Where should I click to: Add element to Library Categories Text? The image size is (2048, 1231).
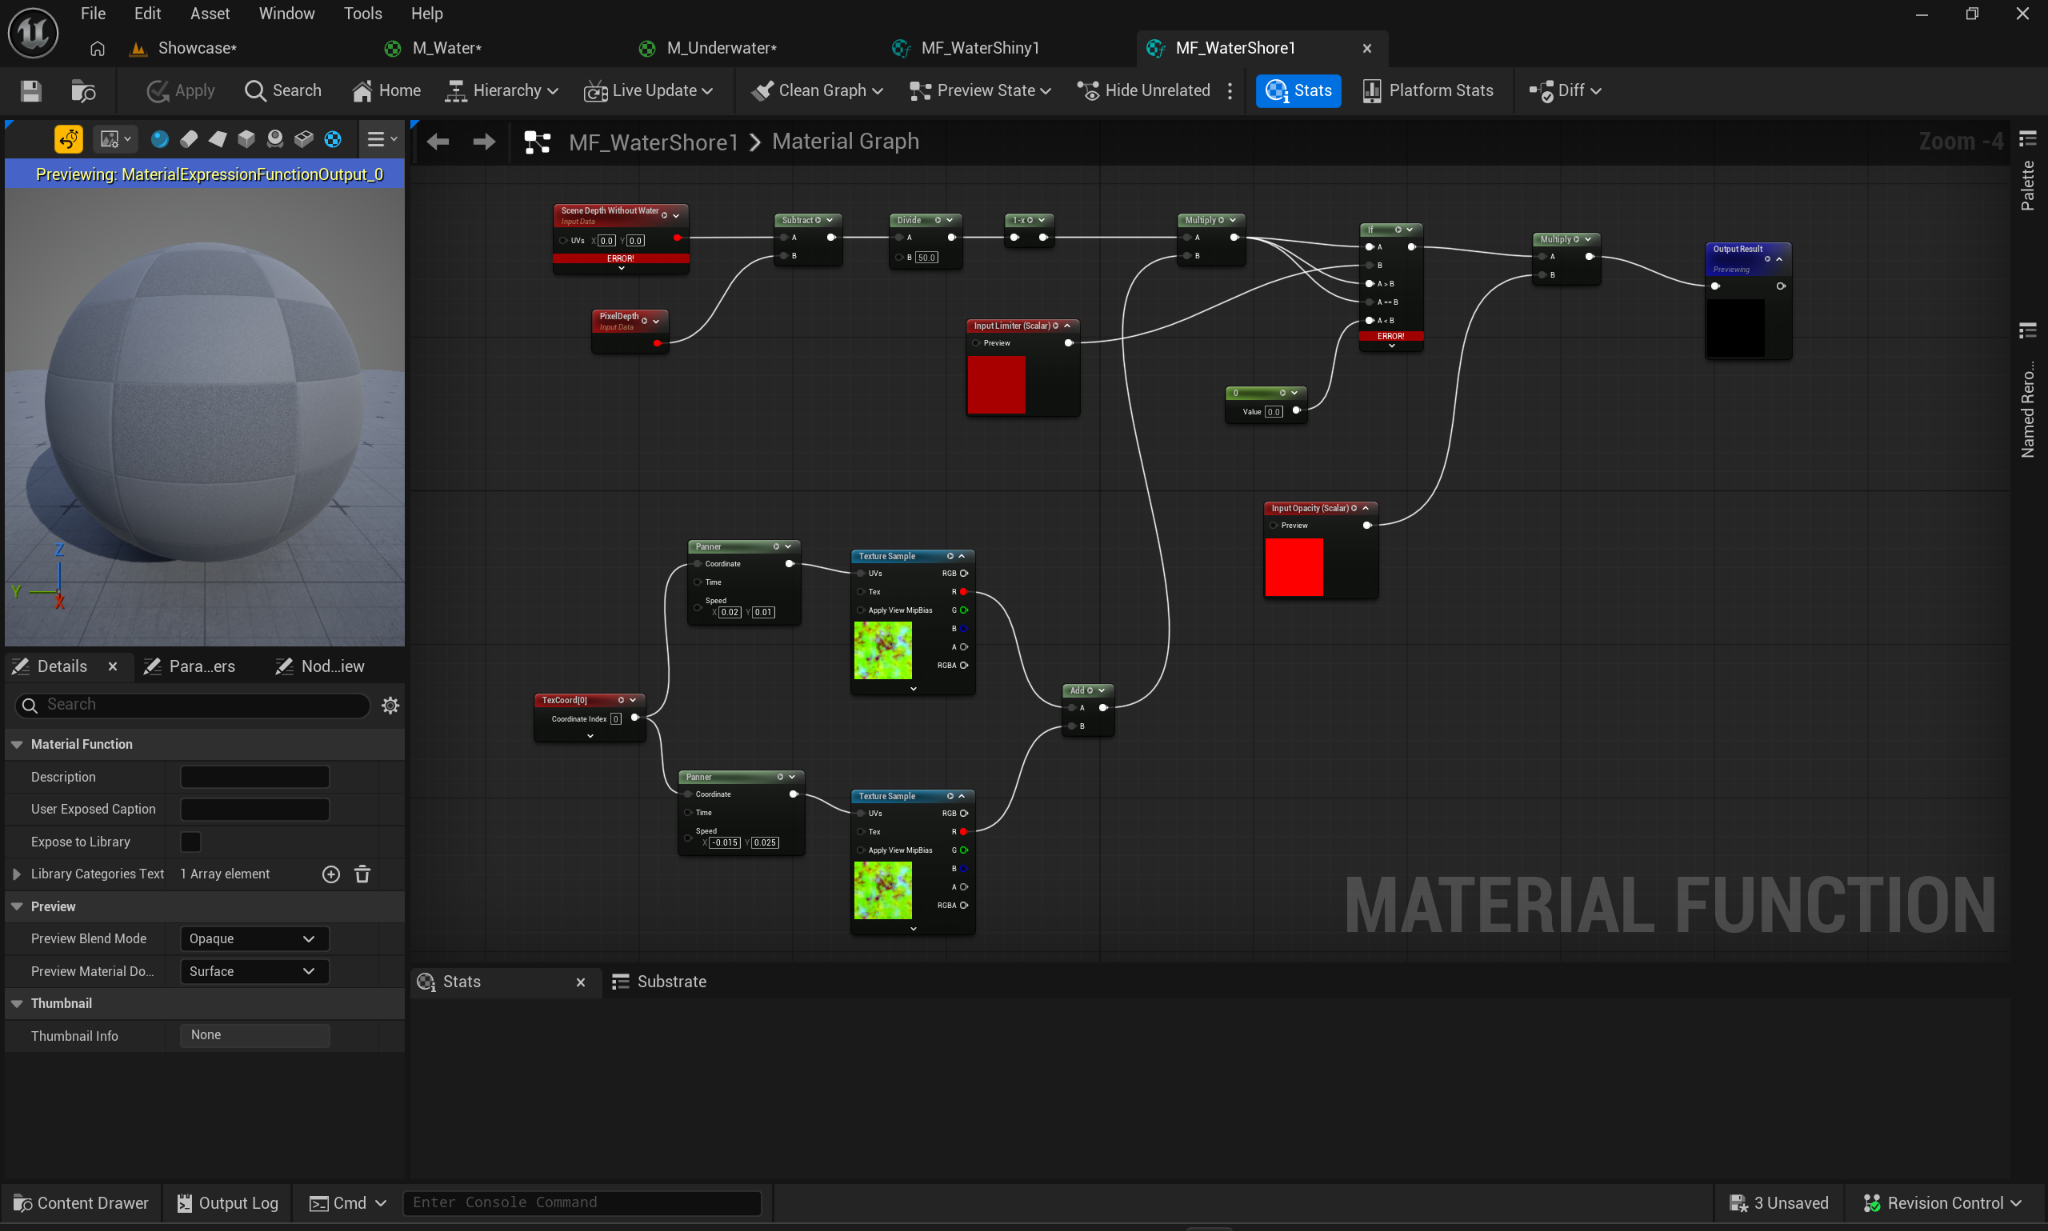(x=331, y=874)
